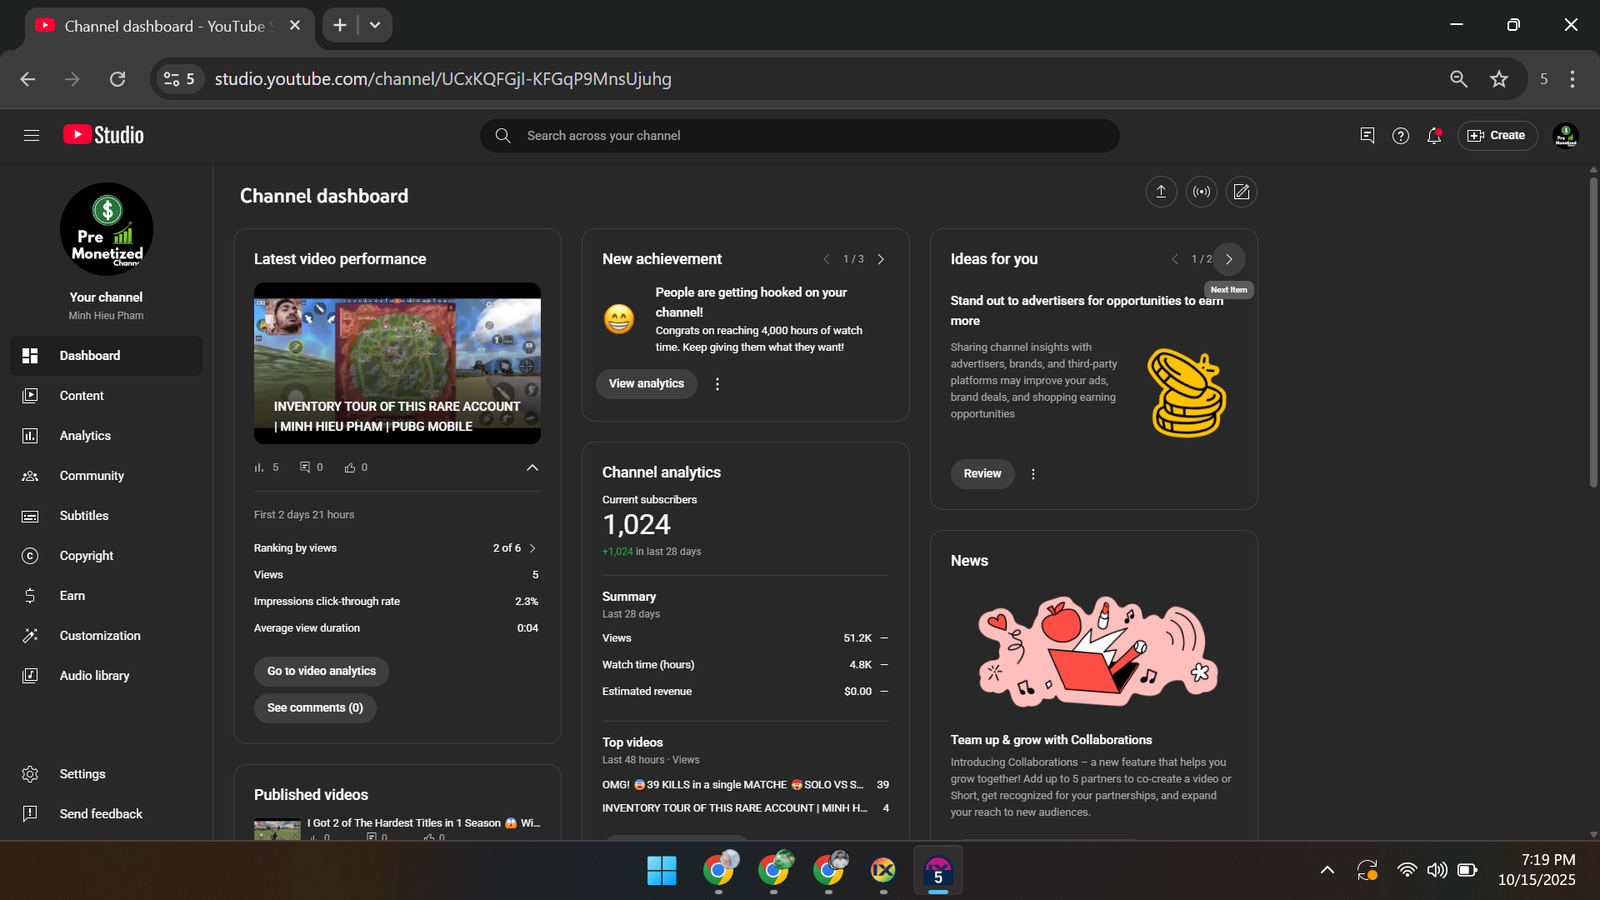Open Windows Start menu on taskbar

click(x=661, y=871)
